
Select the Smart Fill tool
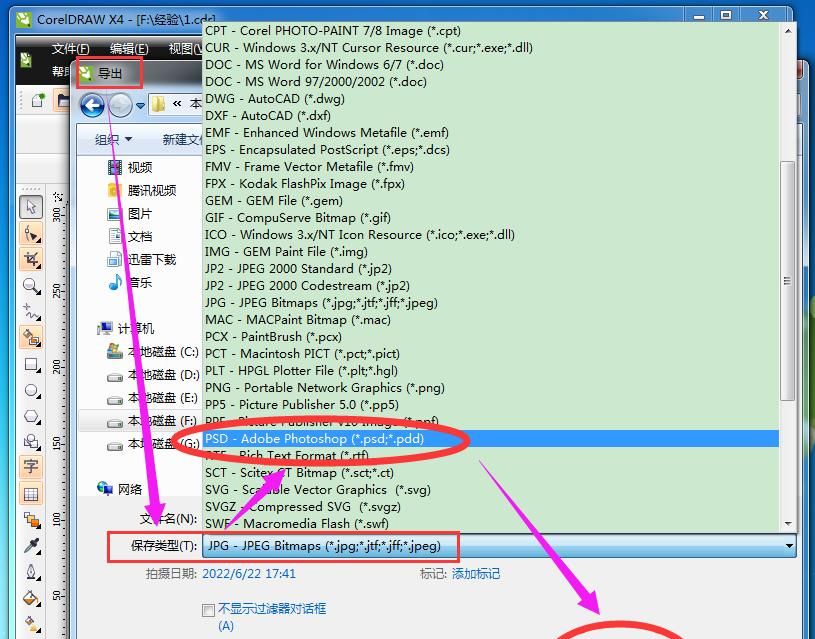(x=31, y=337)
